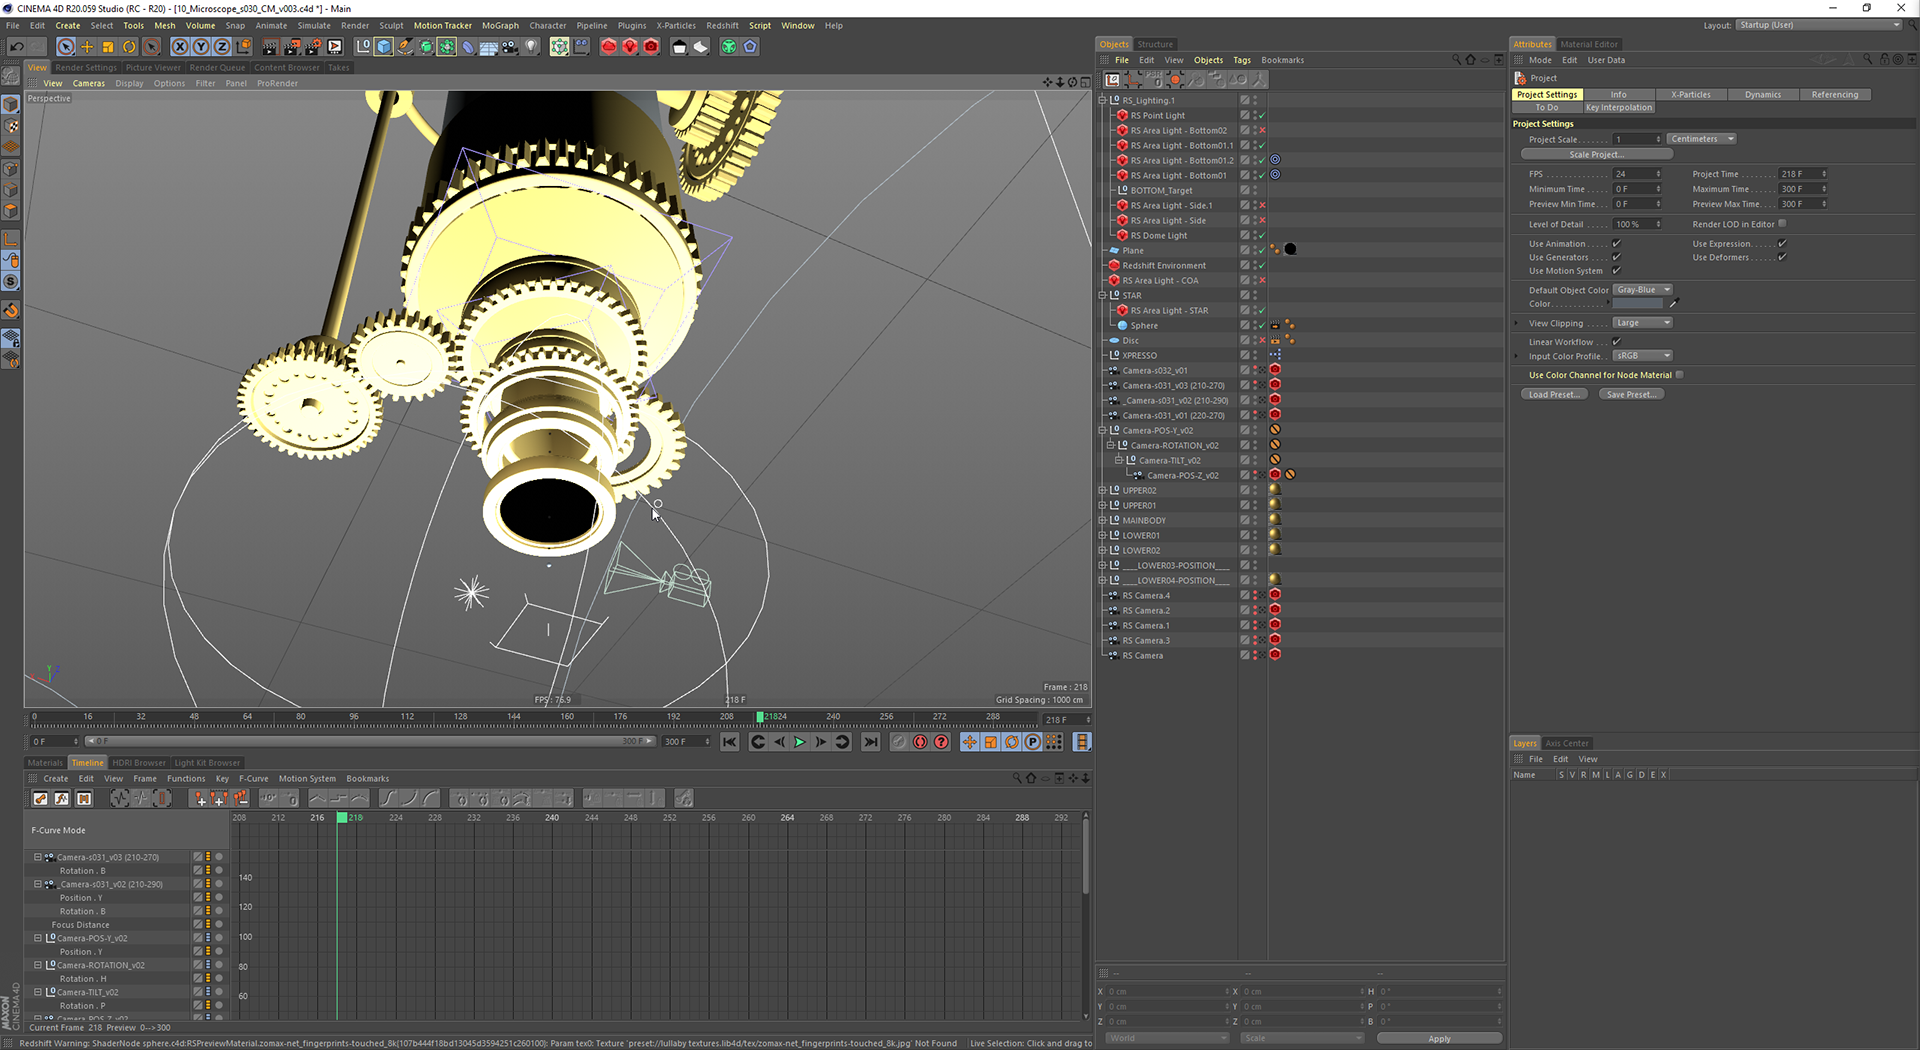Open the Cube primitive object icon

pos(384,47)
